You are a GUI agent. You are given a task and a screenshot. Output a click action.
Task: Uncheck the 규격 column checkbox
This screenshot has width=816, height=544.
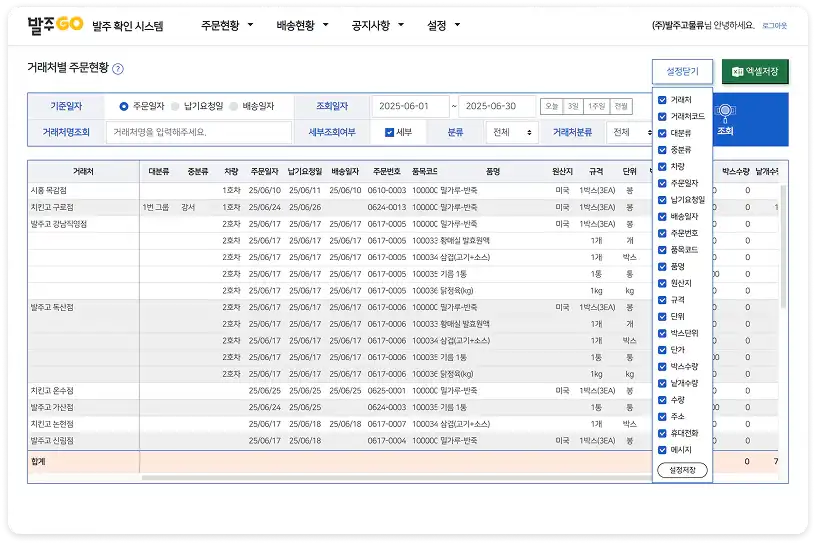click(x=662, y=300)
